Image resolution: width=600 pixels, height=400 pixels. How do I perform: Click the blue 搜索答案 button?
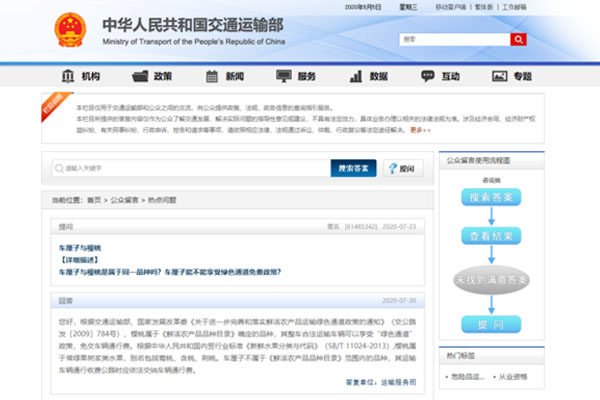point(354,168)
